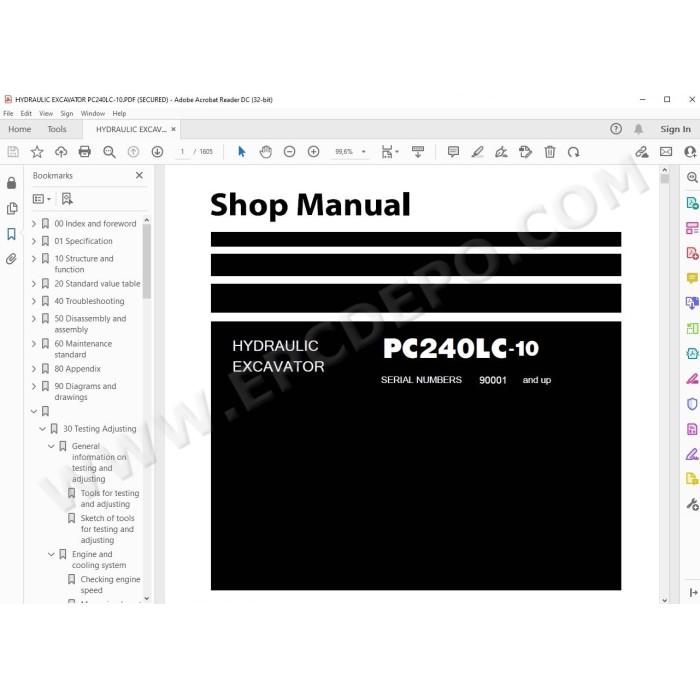Close the HYDRAULIC EXCAV document tab
700x700 pixels.
tap(174, 129)
